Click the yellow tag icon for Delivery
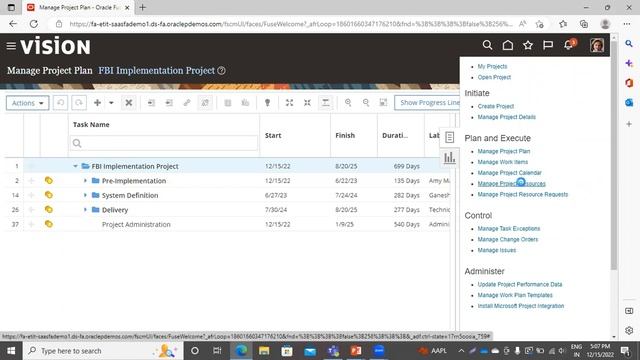Viewport: 640px width, 360px height. (49, 209)
